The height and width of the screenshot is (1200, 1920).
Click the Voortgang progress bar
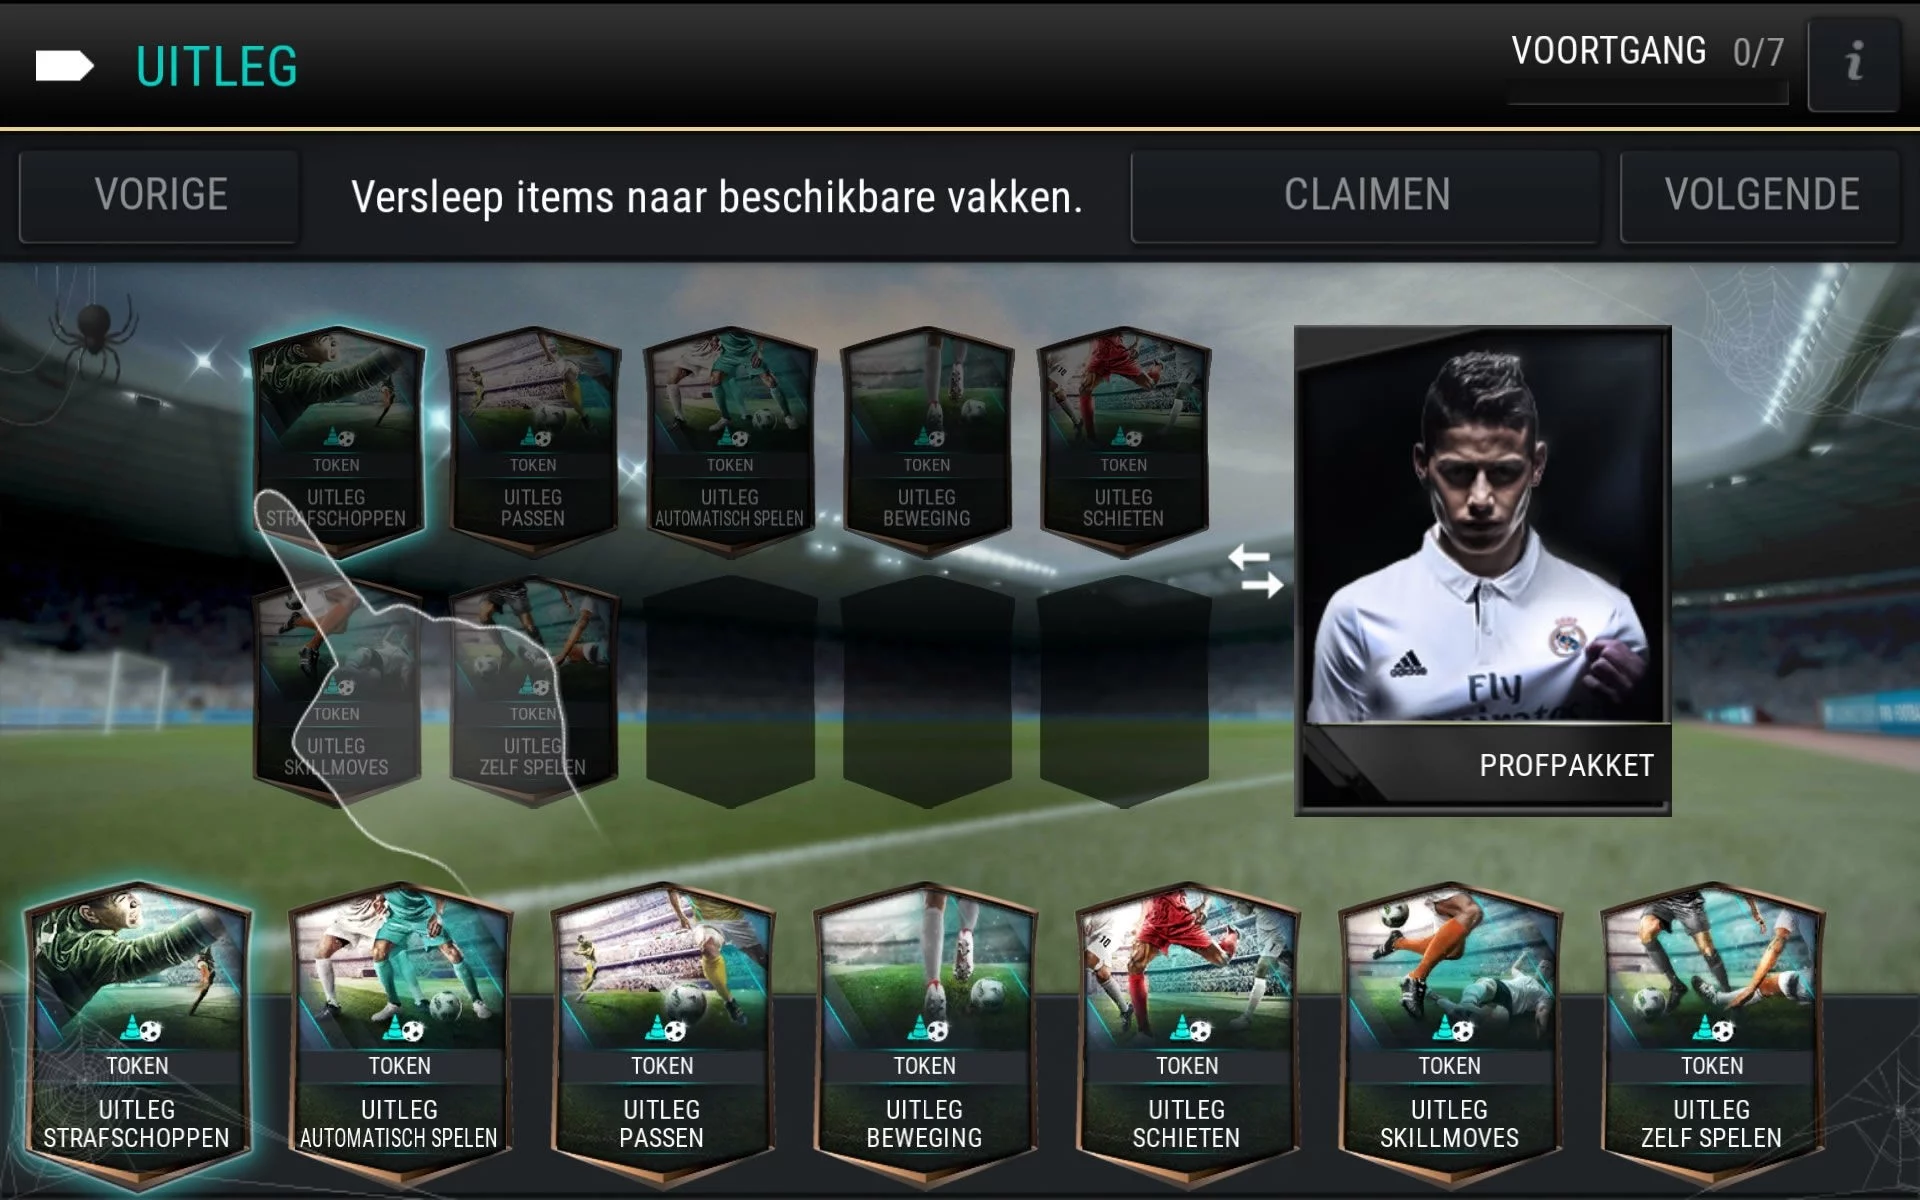coord(1648,94)
